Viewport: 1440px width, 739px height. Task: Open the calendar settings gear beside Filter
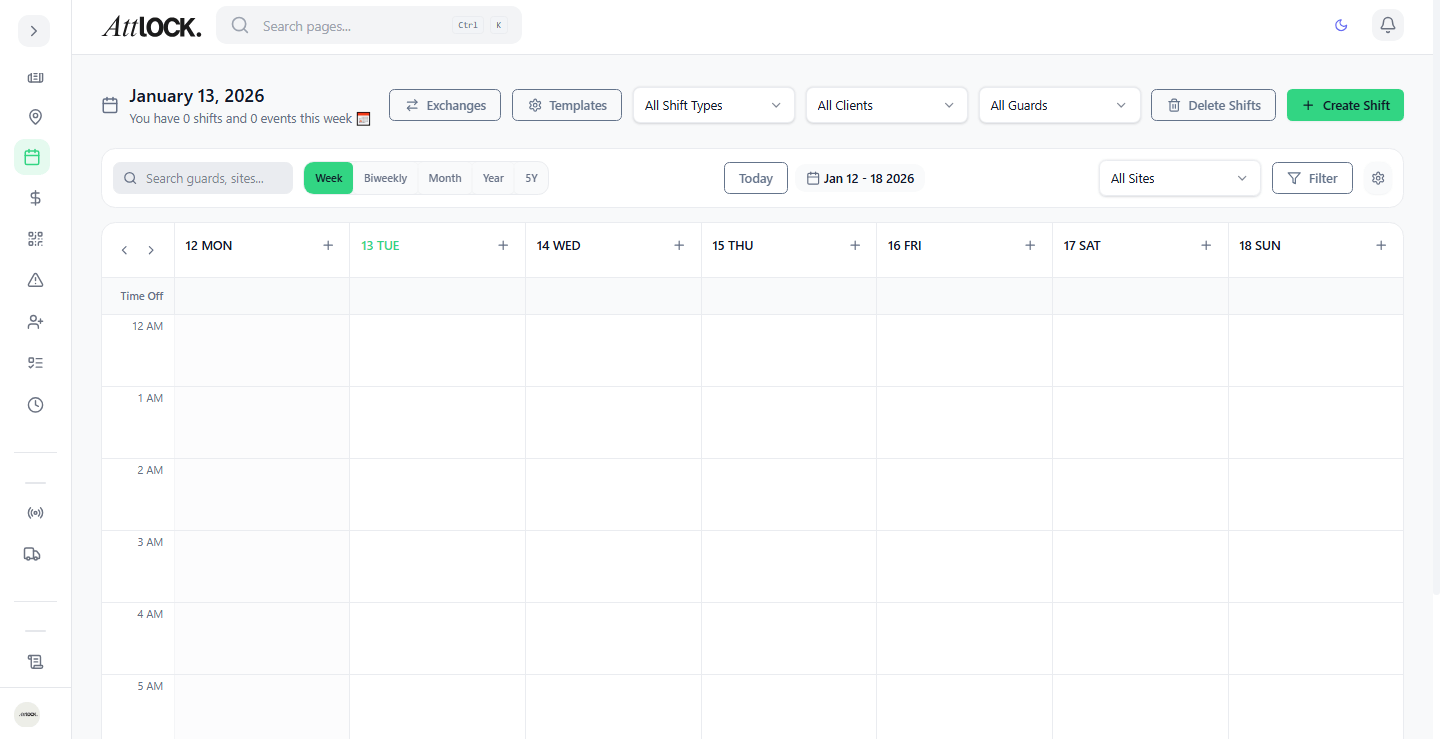pyautogui.click(x=1378, y=178)
